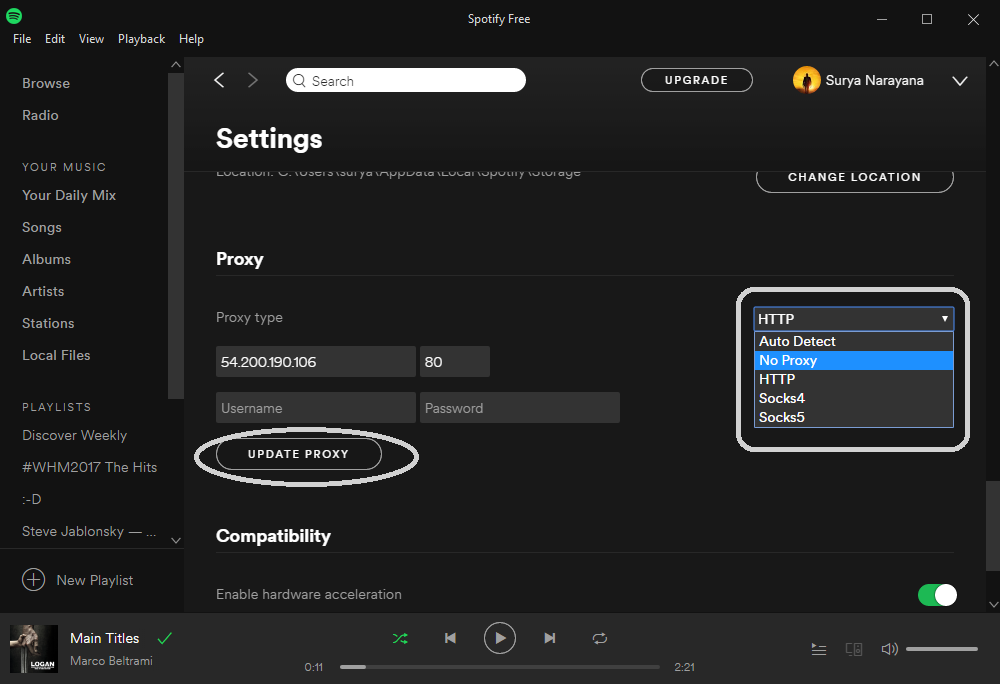
Task: Open Steve Jablonsky playlist
Action: pyautogui.click(x=89, y=531)
